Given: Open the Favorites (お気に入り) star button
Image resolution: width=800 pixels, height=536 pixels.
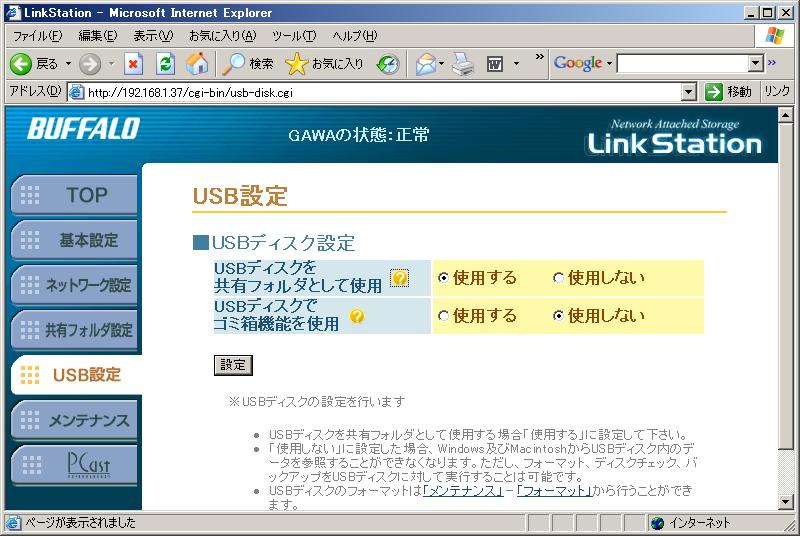Looking at the screenshot, I should (x=325, y=64).
